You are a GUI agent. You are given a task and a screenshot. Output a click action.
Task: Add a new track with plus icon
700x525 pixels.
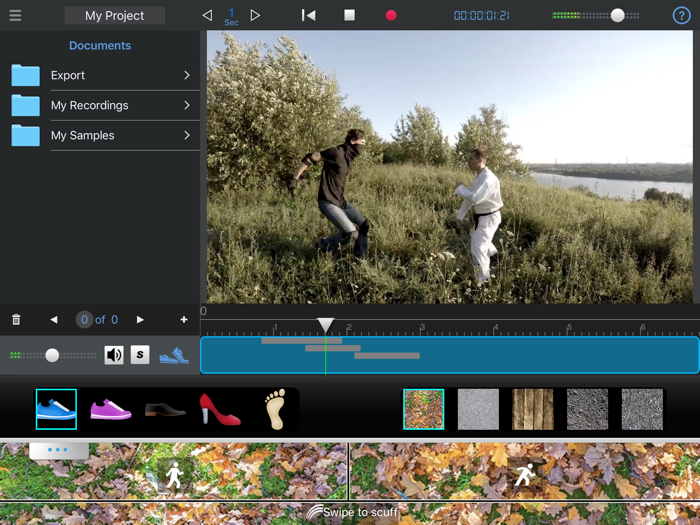tap(184, 320)
